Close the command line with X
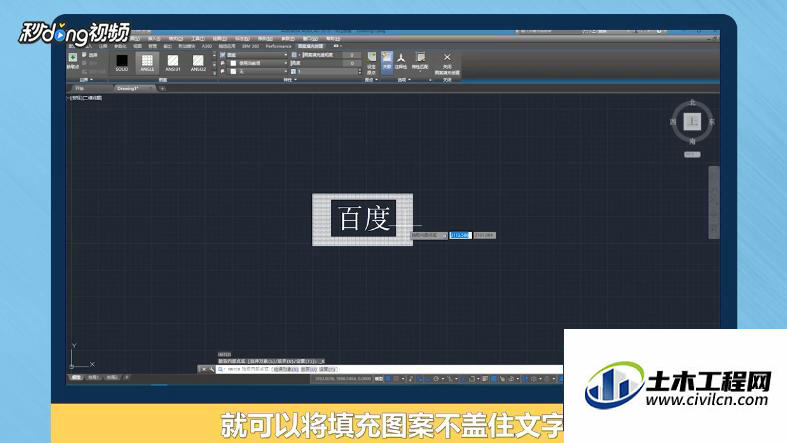This screenshot has width=787, height=443. (x=203, y=369)
